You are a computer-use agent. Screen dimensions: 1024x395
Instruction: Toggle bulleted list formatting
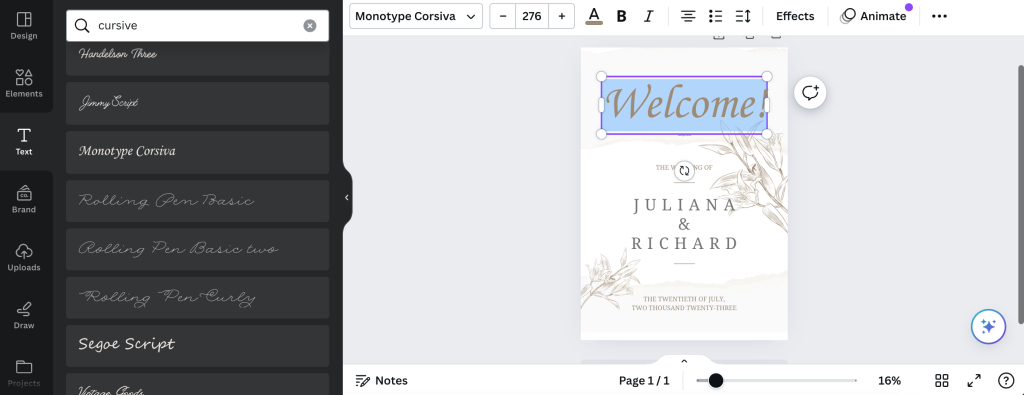pos(716,16)
